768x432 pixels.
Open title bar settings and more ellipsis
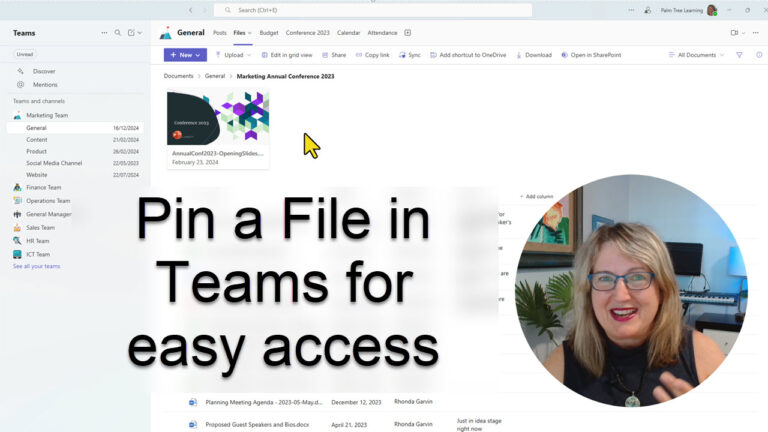[x=631, y=10]
